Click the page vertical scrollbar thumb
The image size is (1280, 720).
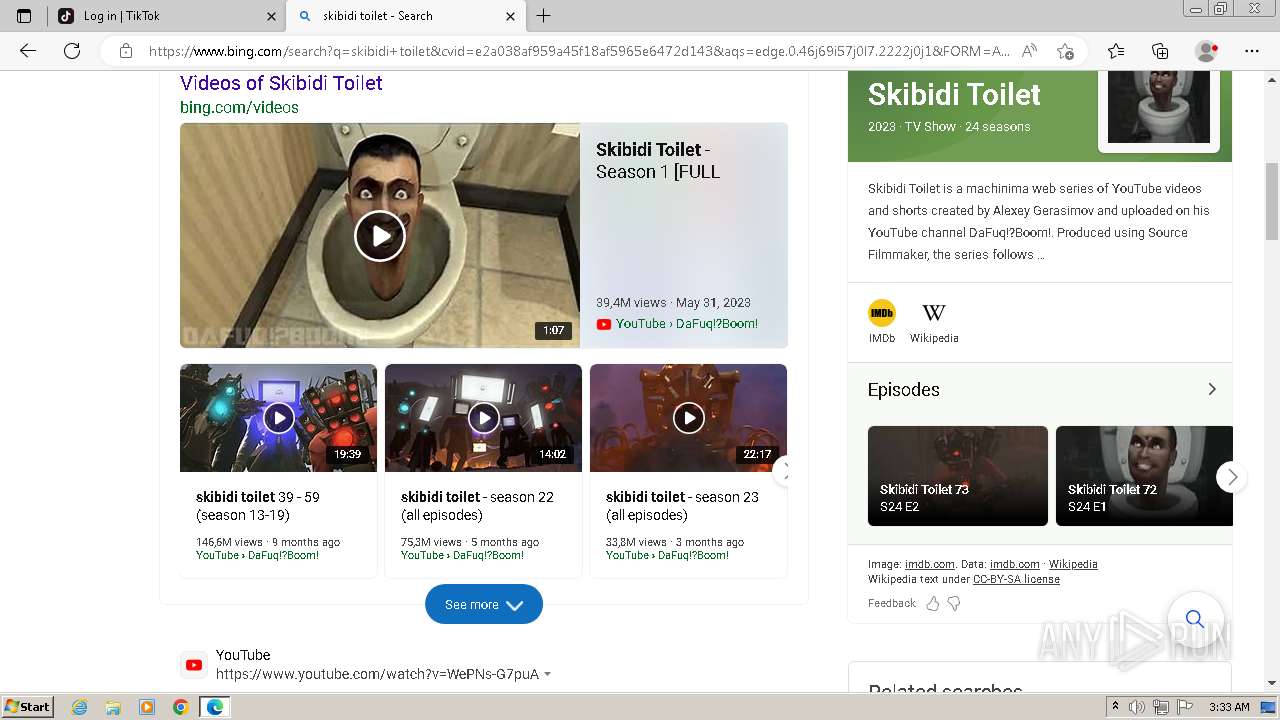point(1272,201)
